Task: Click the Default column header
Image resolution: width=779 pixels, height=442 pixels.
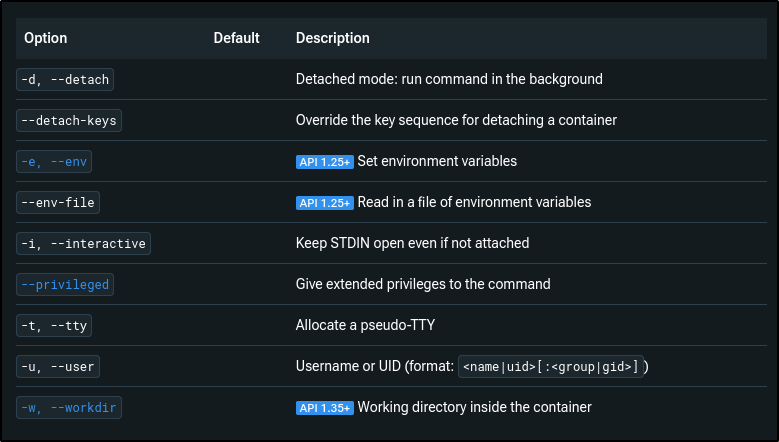Action: click(x=236, y=38)
